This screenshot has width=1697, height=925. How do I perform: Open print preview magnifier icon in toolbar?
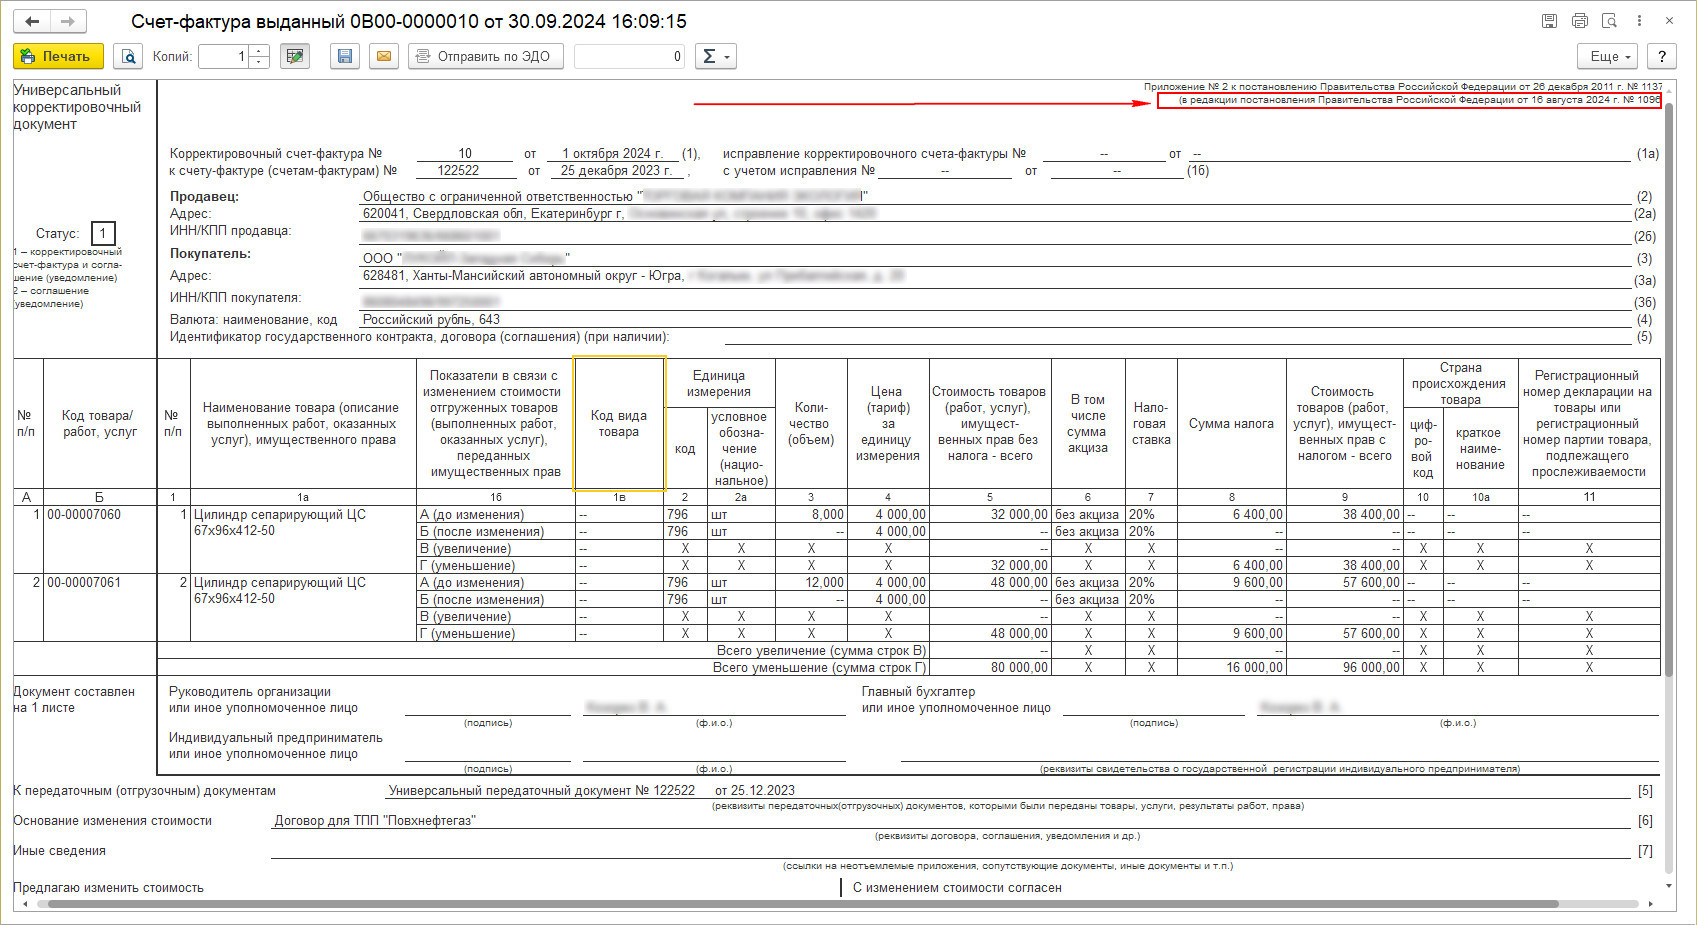tap(128, 57)
